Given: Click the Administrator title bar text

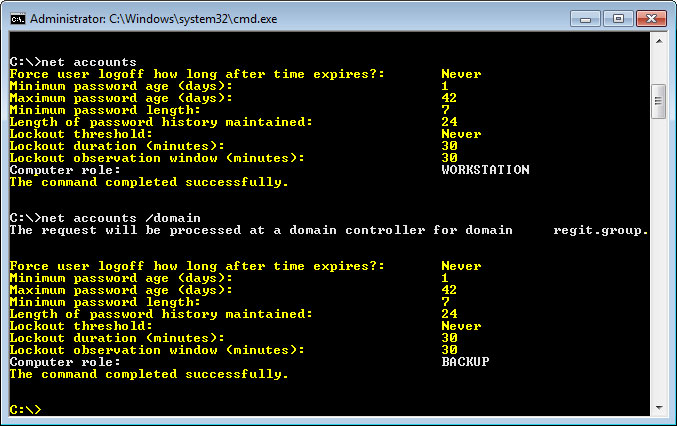Looking at the screenshot, I should coord(154,19).
